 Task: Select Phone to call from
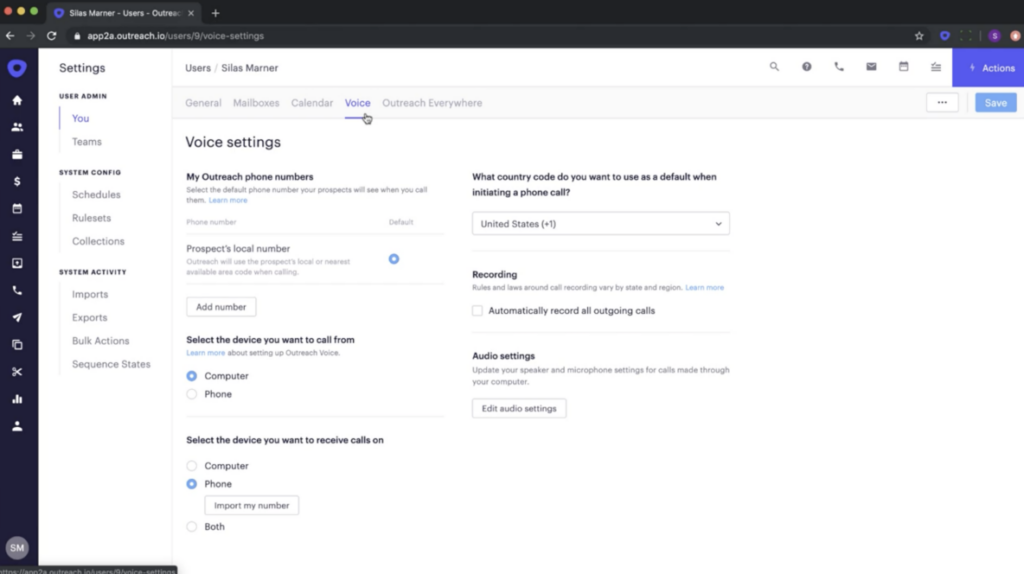191,394
